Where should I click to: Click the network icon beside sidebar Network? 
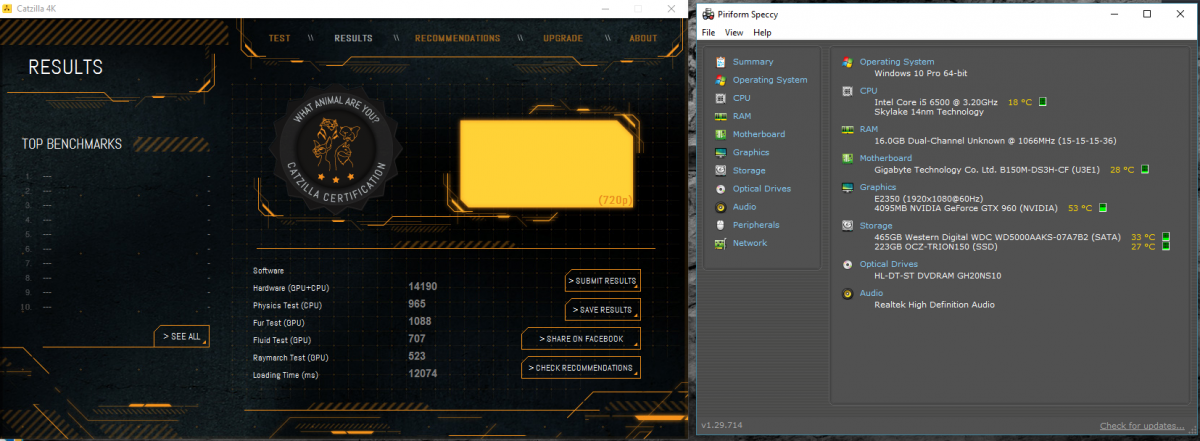[721, 242]
